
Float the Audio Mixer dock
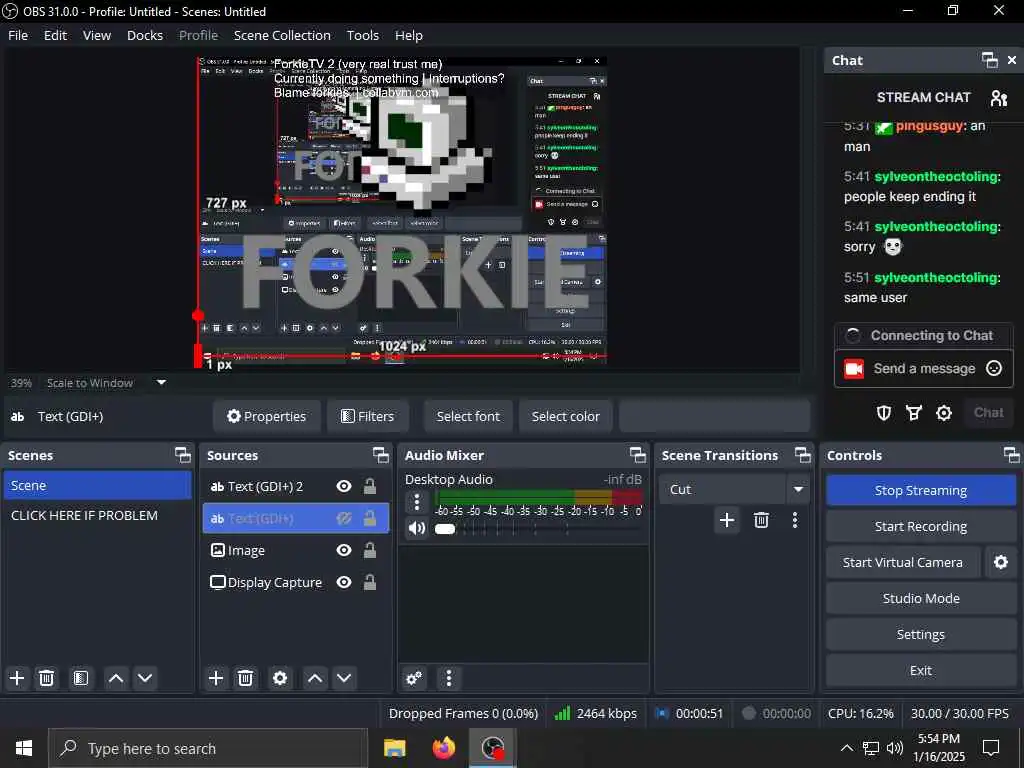pyautogui.click(x=637, y=455)
